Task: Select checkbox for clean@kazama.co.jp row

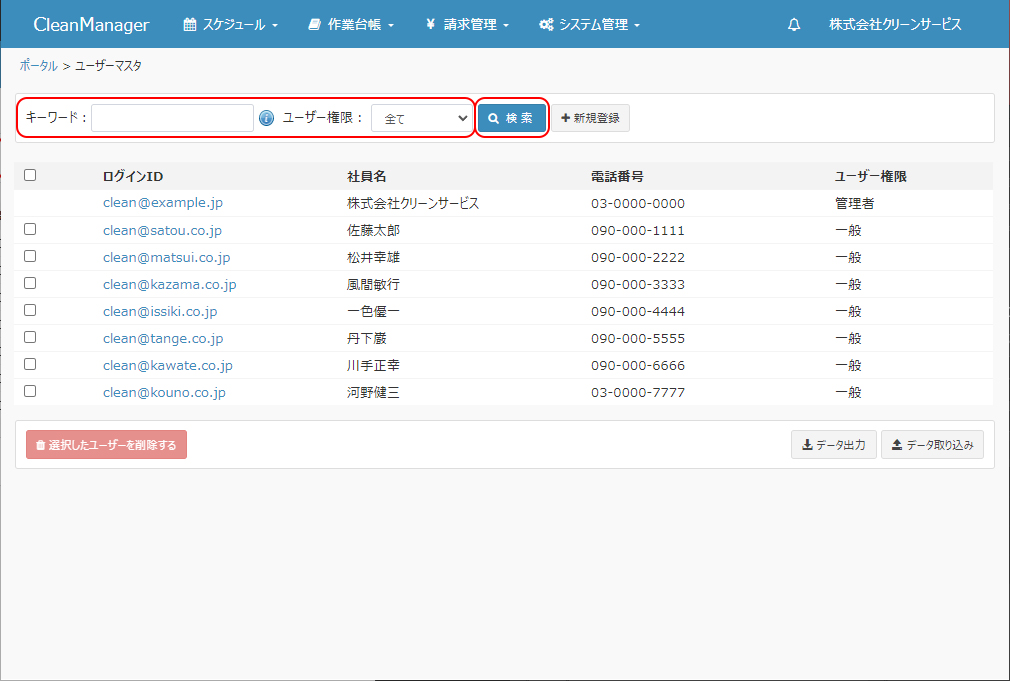Action: point(30,283)
